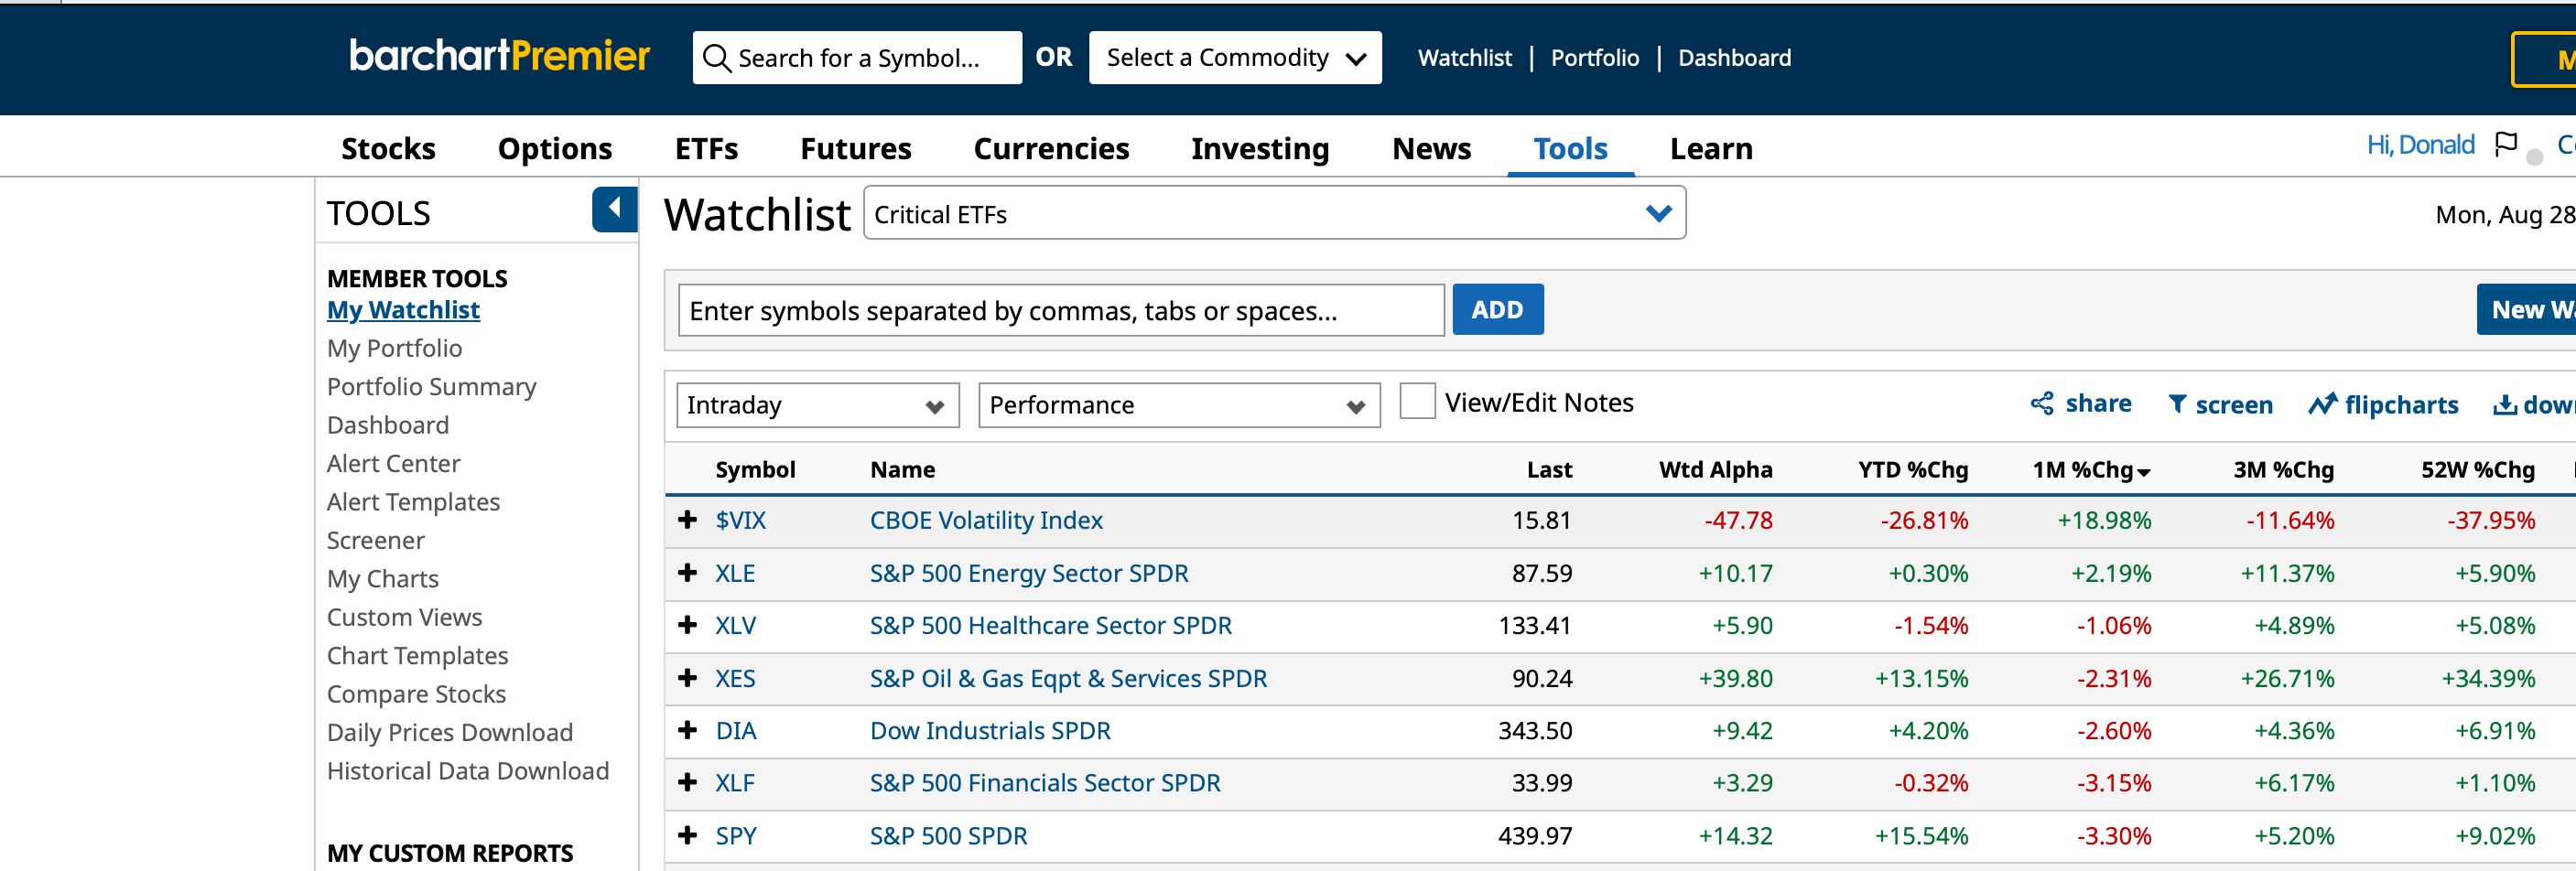This screenshot has height=871, width=2576.
Task: Click Hi, Donald account link
Action: (2420, 145)
